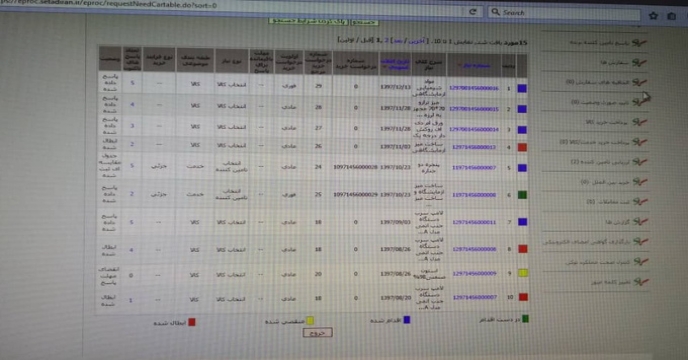Click the green status square in row 6
The image size is (688, 360).
[522, 194]
